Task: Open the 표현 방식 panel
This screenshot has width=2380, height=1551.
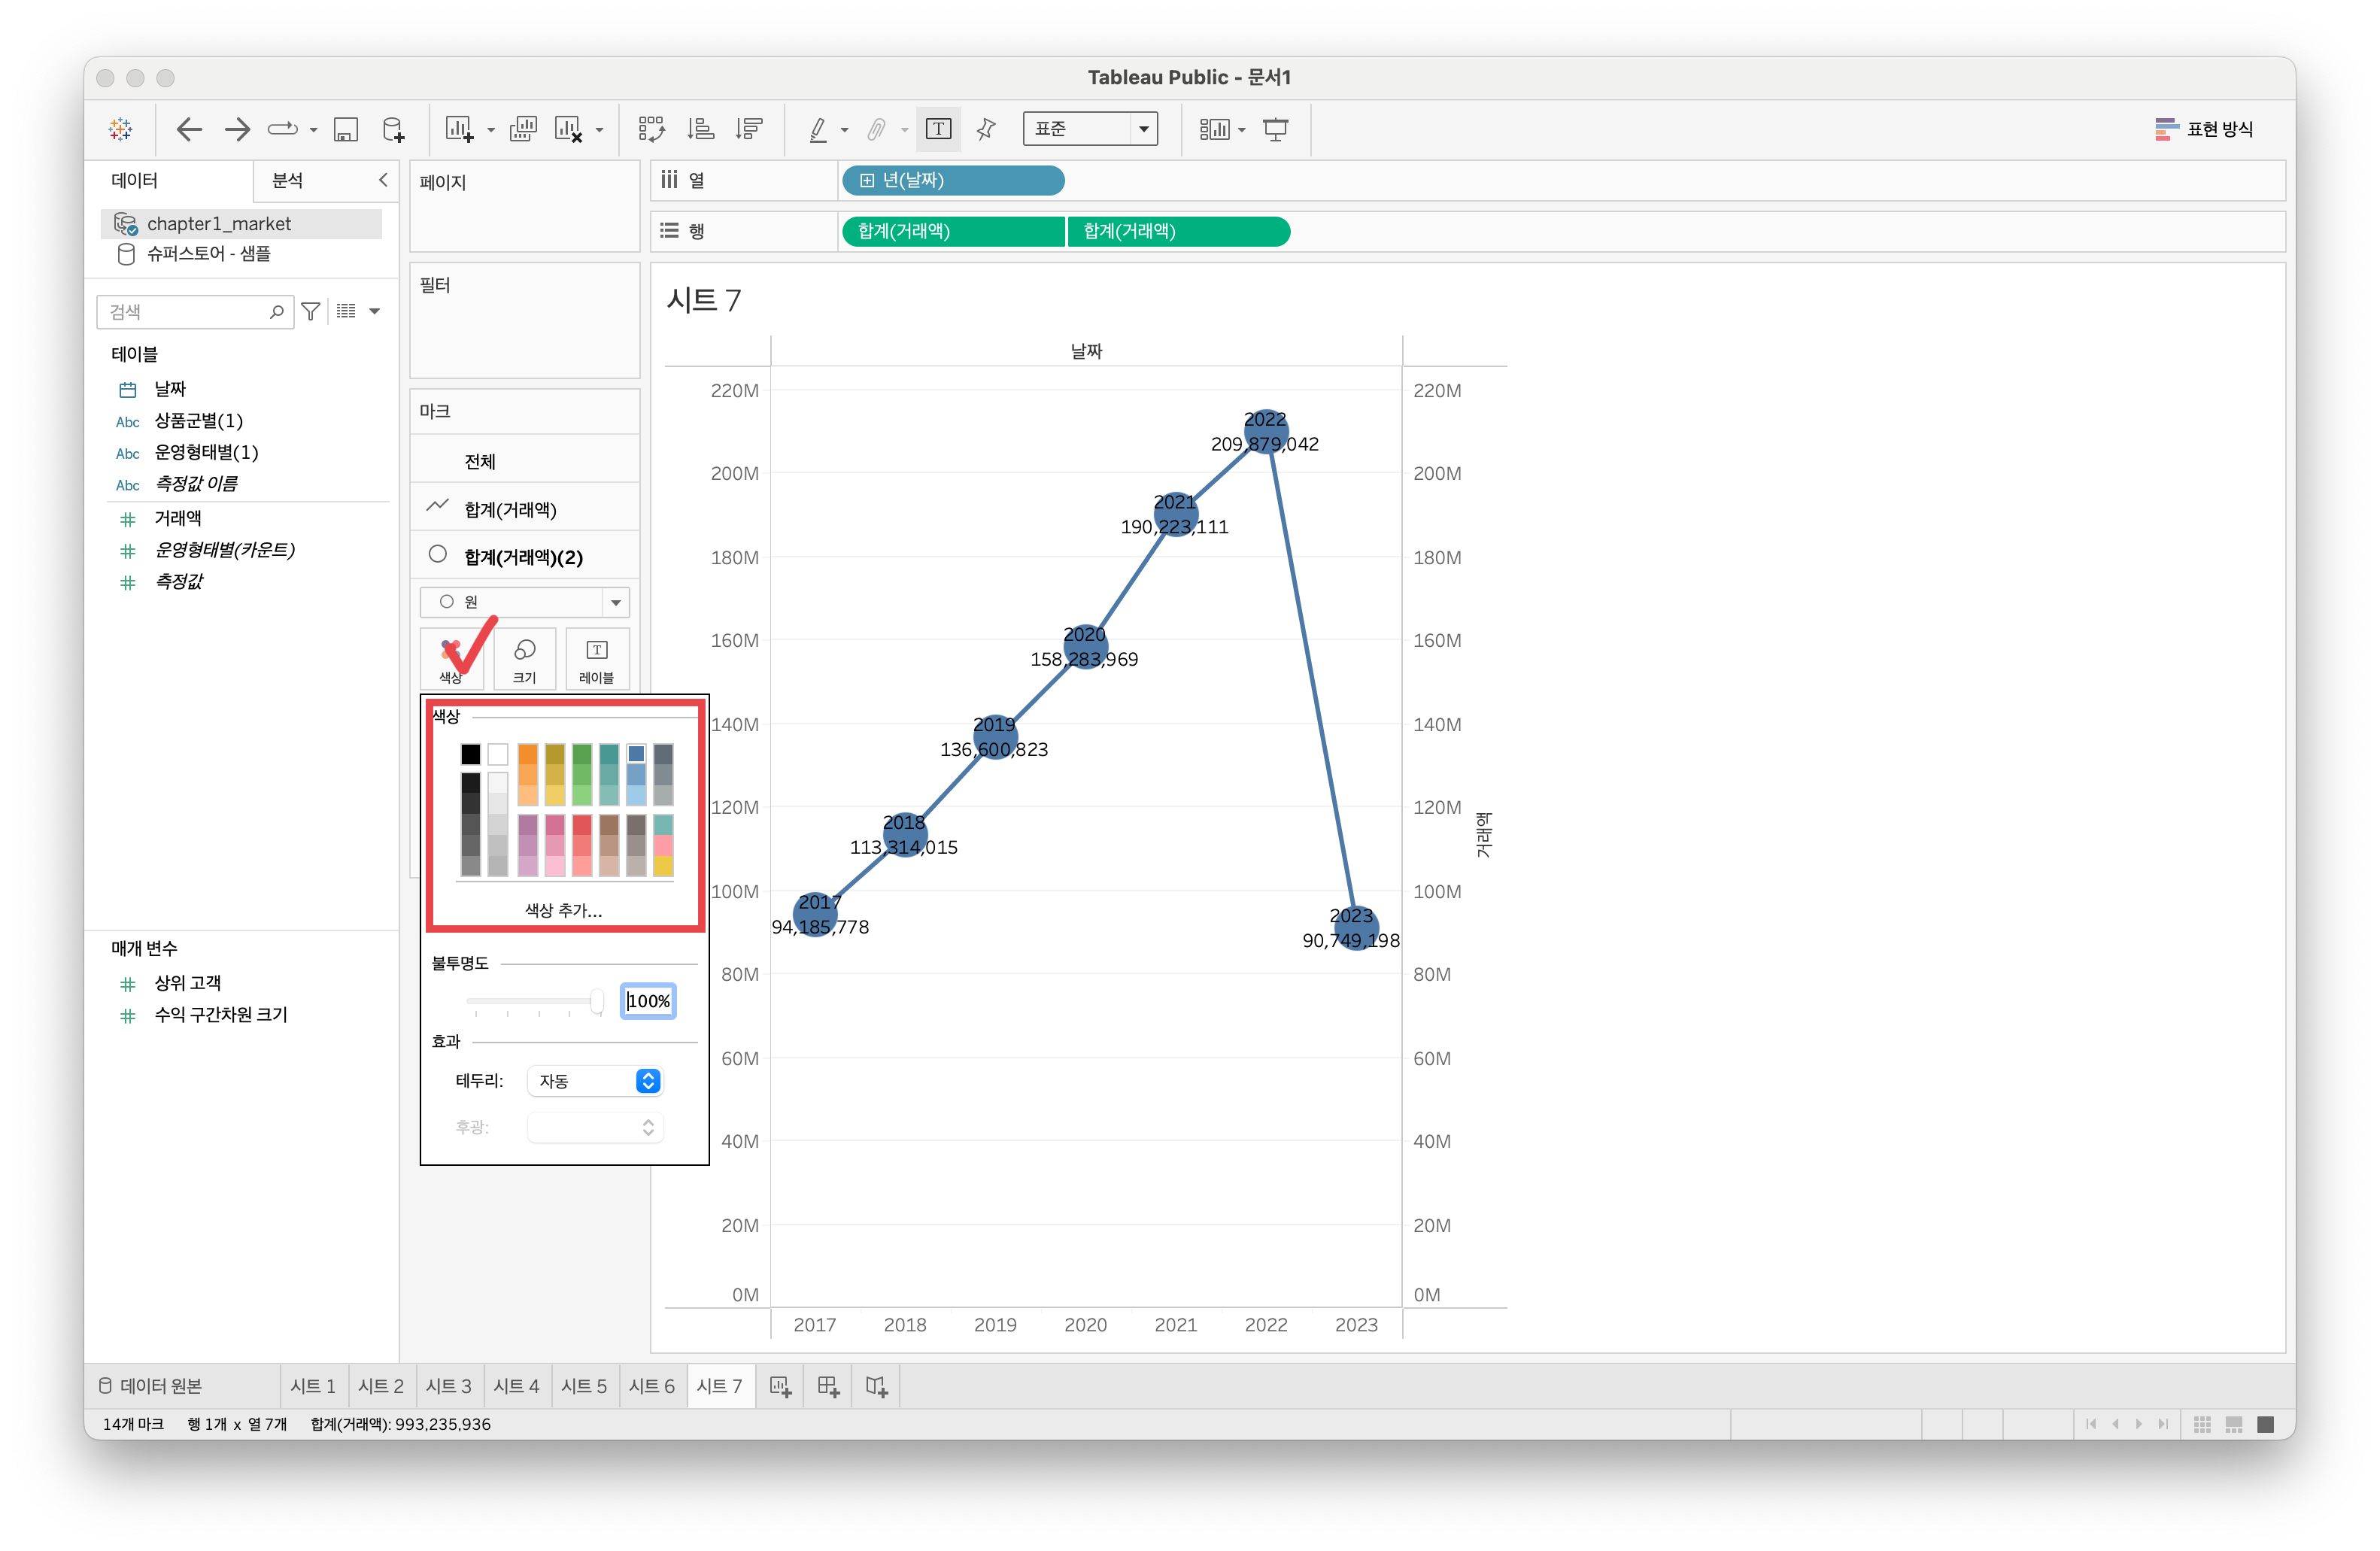Action: pyautogui.click(x=2204, y=129)
